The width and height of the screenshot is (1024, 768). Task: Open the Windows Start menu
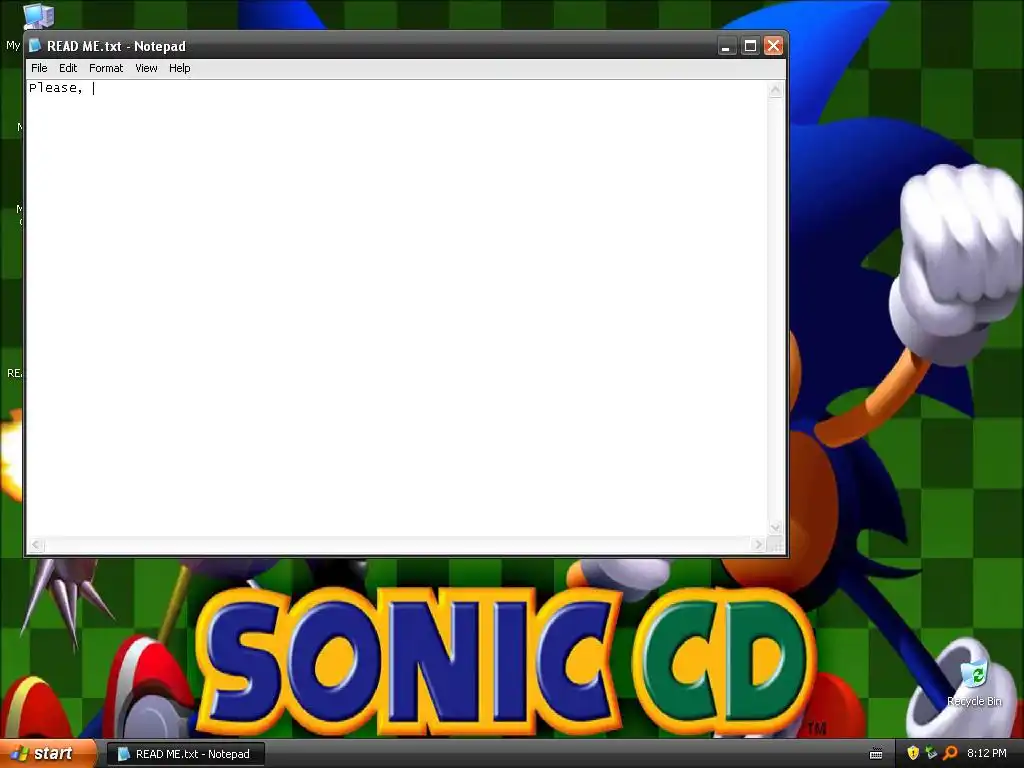tap(46, 754)
